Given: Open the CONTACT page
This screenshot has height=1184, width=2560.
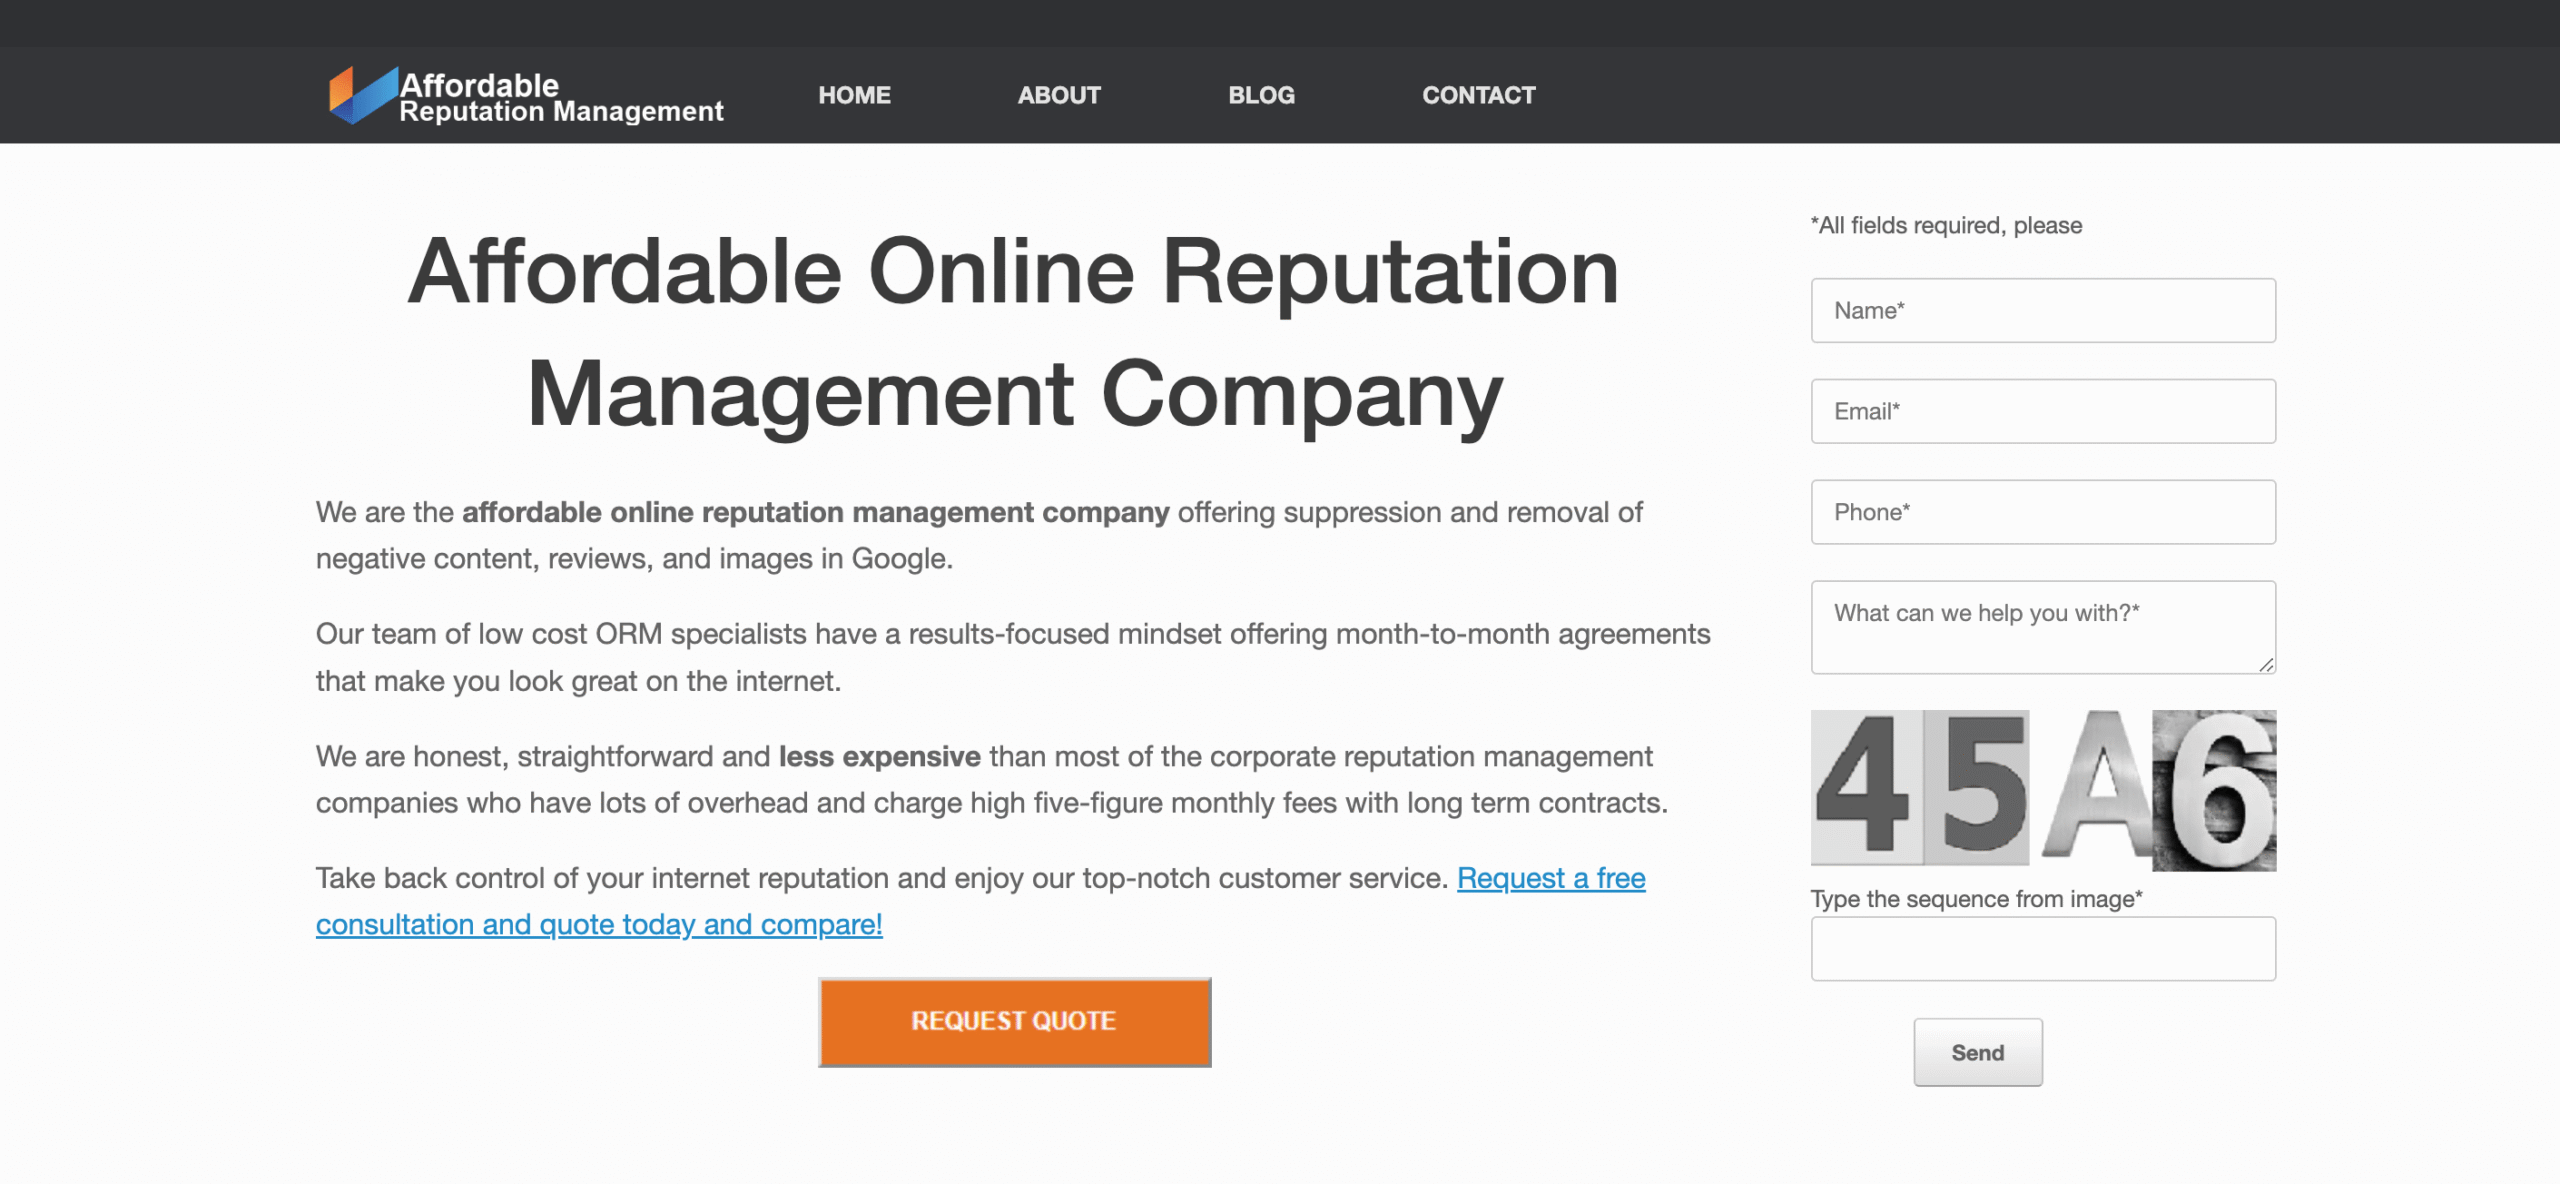Looking at the screenshot, I should [x=1478, y=95].
